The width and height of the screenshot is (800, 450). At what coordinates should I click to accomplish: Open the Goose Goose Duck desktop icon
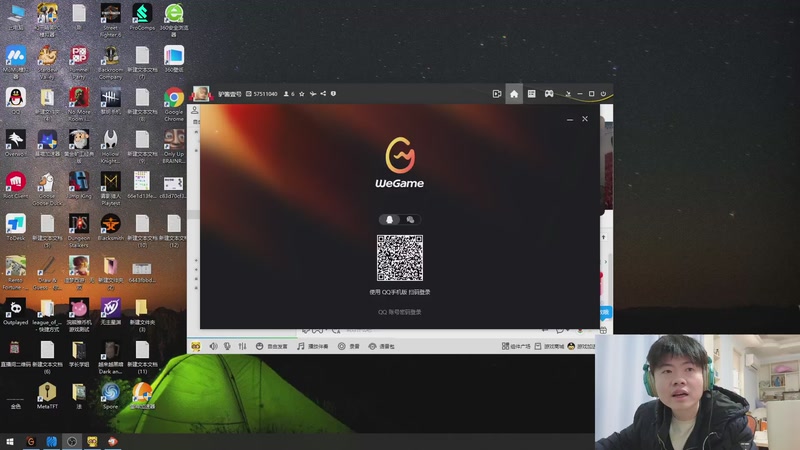coord(47,189)
